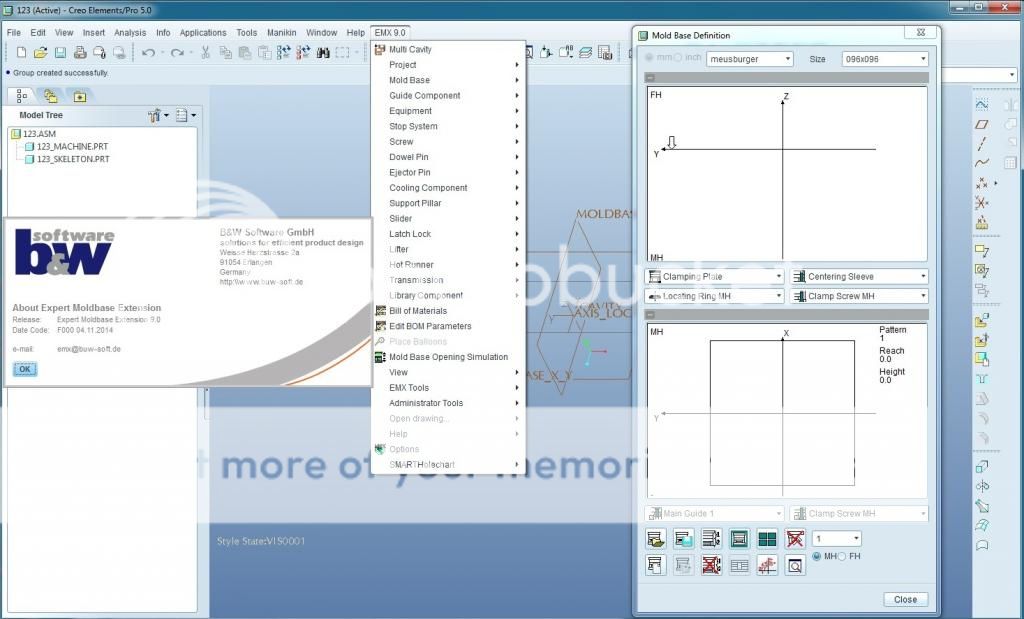The image size is (1024, 619).
Task: Open the Mold Base submenu
Action: [410, 80]
